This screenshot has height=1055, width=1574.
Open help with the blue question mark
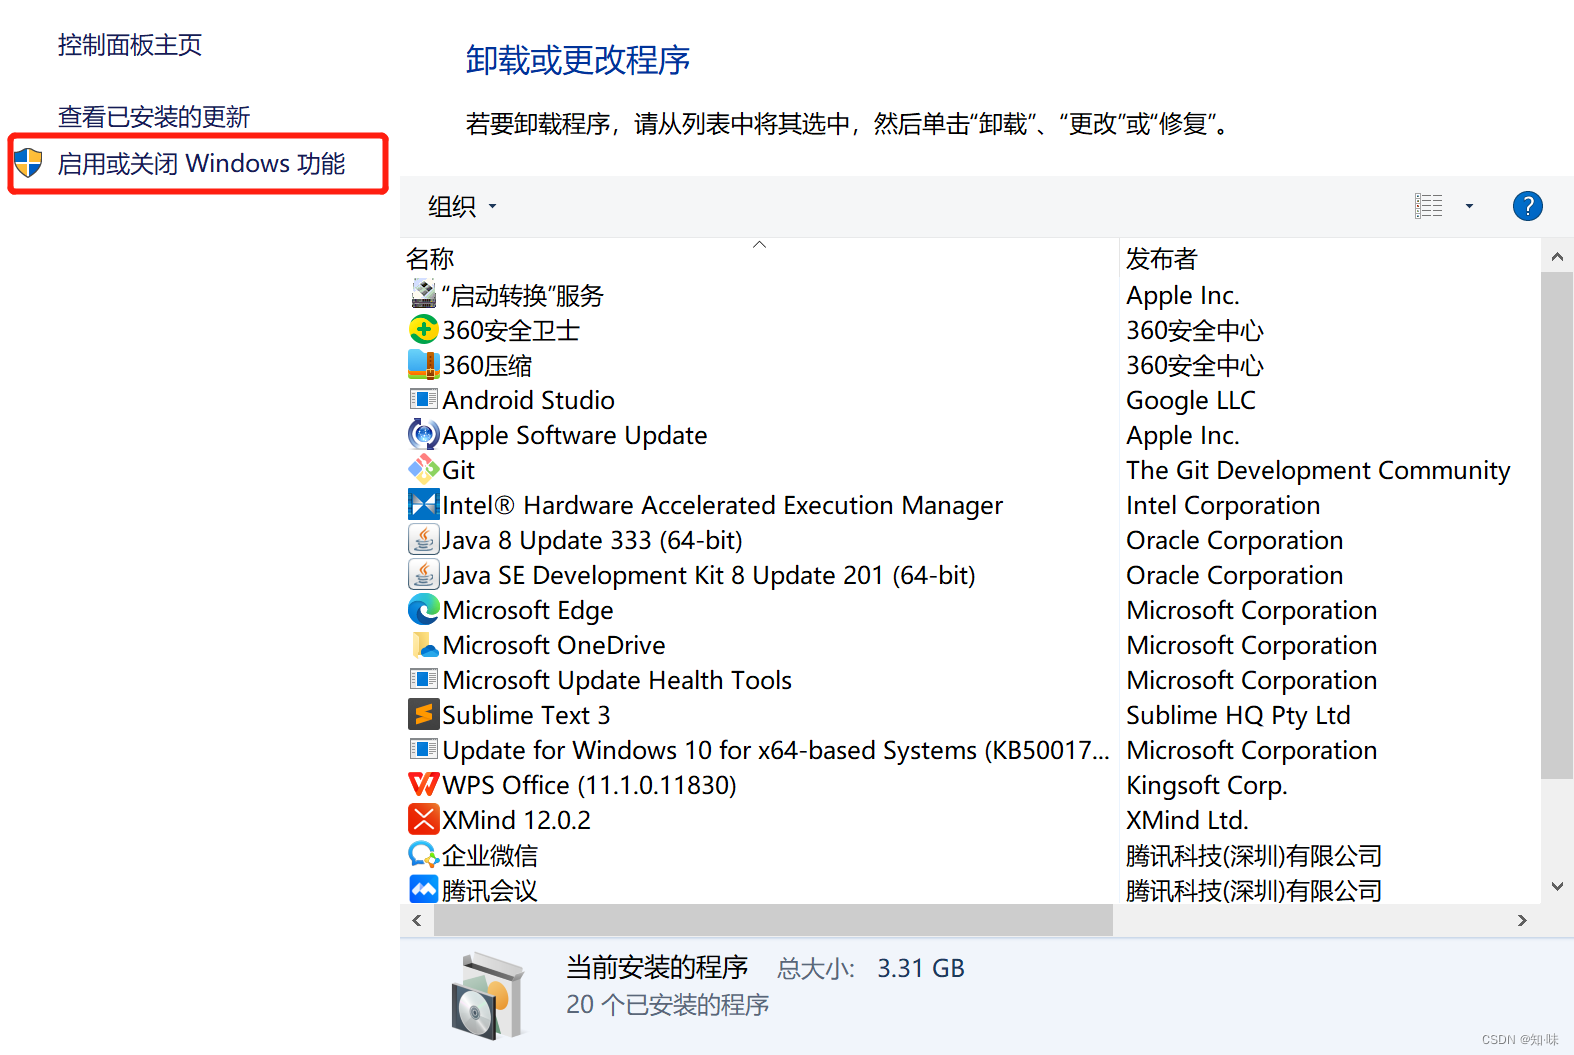(x=1527, y=206)
